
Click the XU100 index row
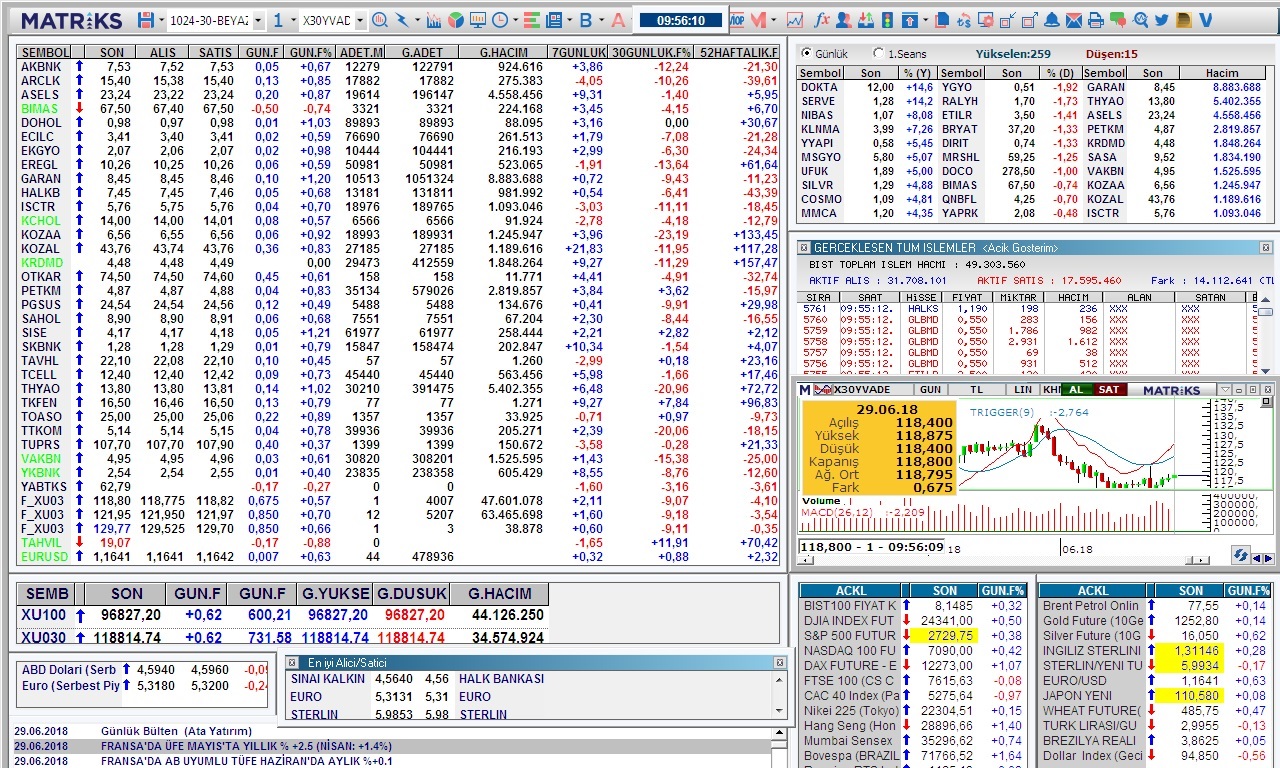coord(283,615)
